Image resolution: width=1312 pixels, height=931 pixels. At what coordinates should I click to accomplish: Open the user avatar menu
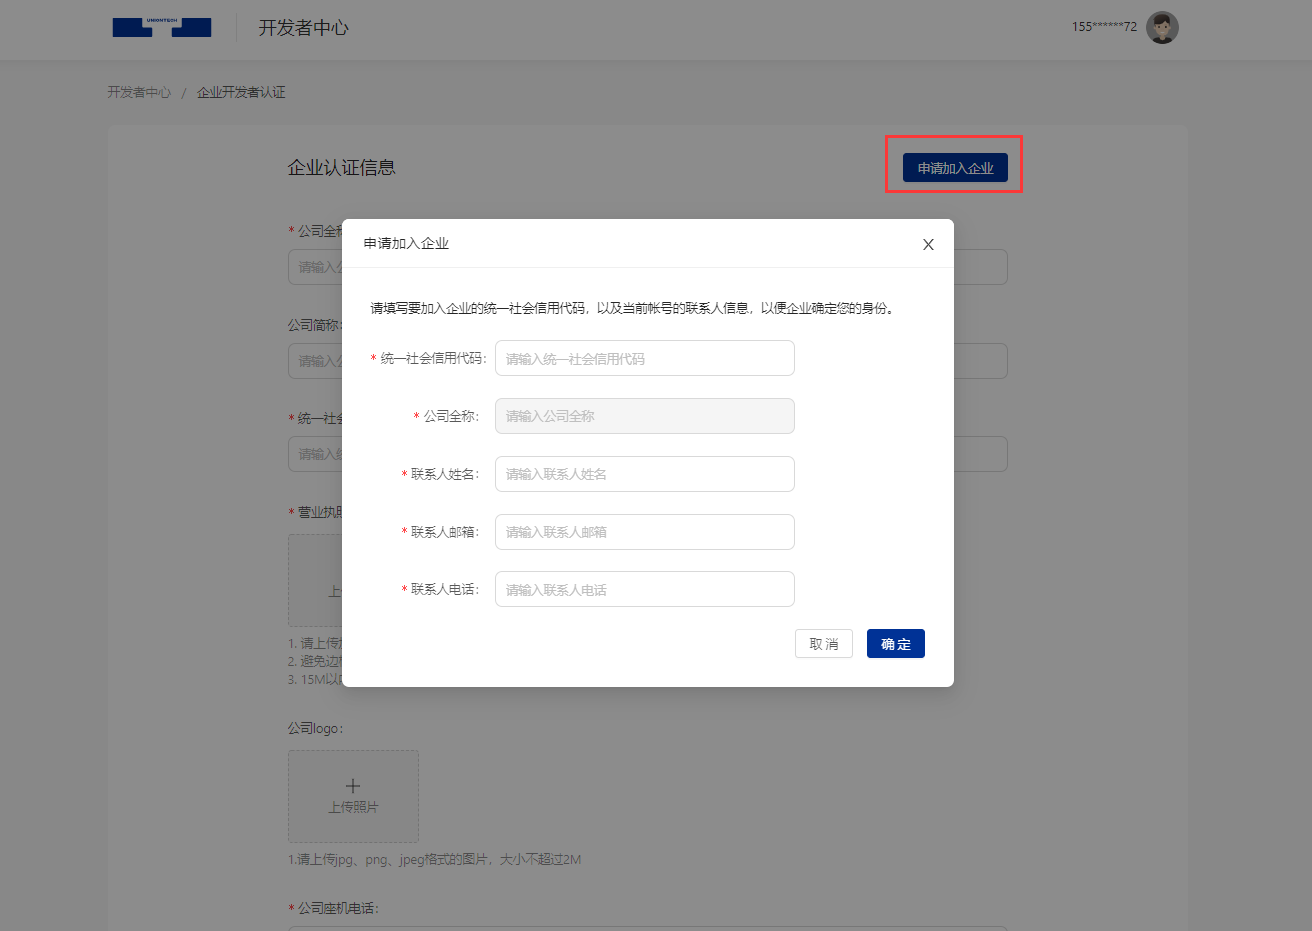pos(1162,27)
